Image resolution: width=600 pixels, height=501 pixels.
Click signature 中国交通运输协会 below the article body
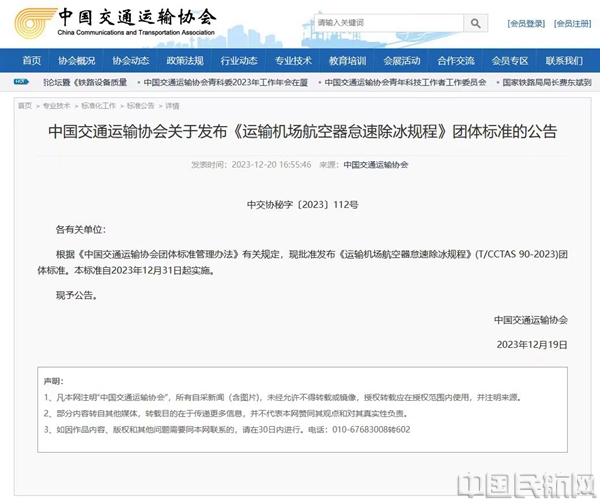[x=531, y=320]
